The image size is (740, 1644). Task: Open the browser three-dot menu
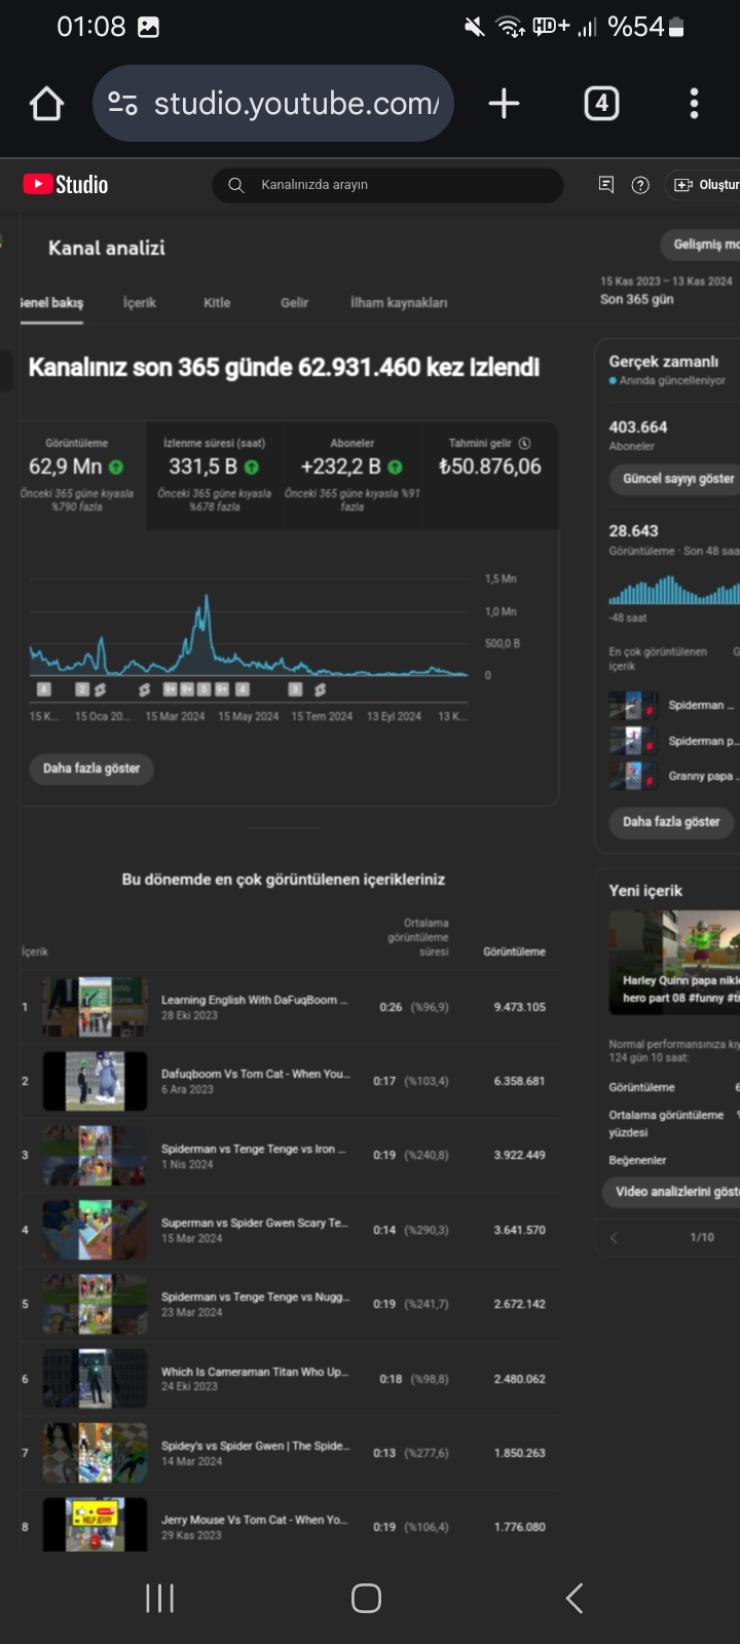pyautogui.click(x=694, y=103)
